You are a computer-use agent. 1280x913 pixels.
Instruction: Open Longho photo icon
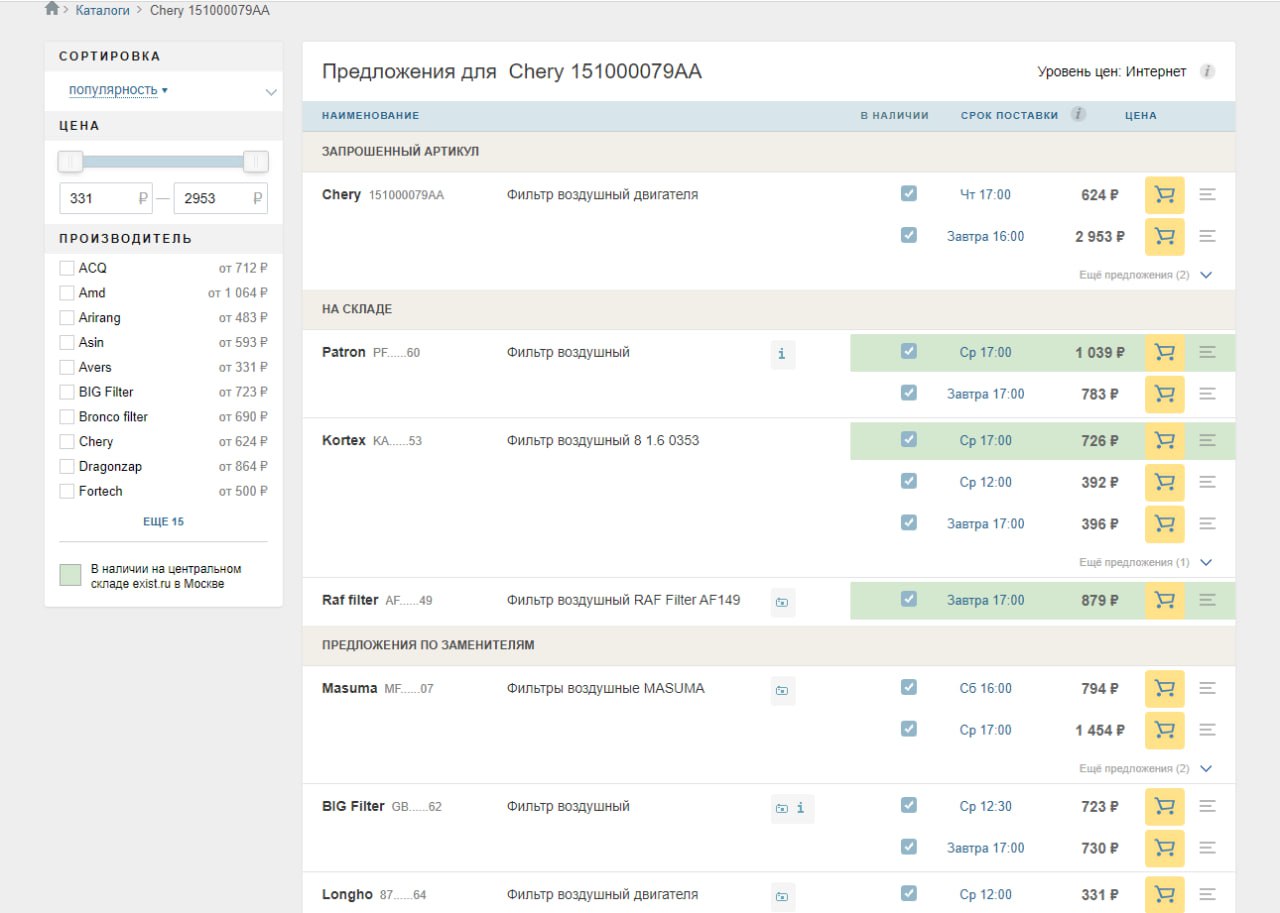coord(782,896)
